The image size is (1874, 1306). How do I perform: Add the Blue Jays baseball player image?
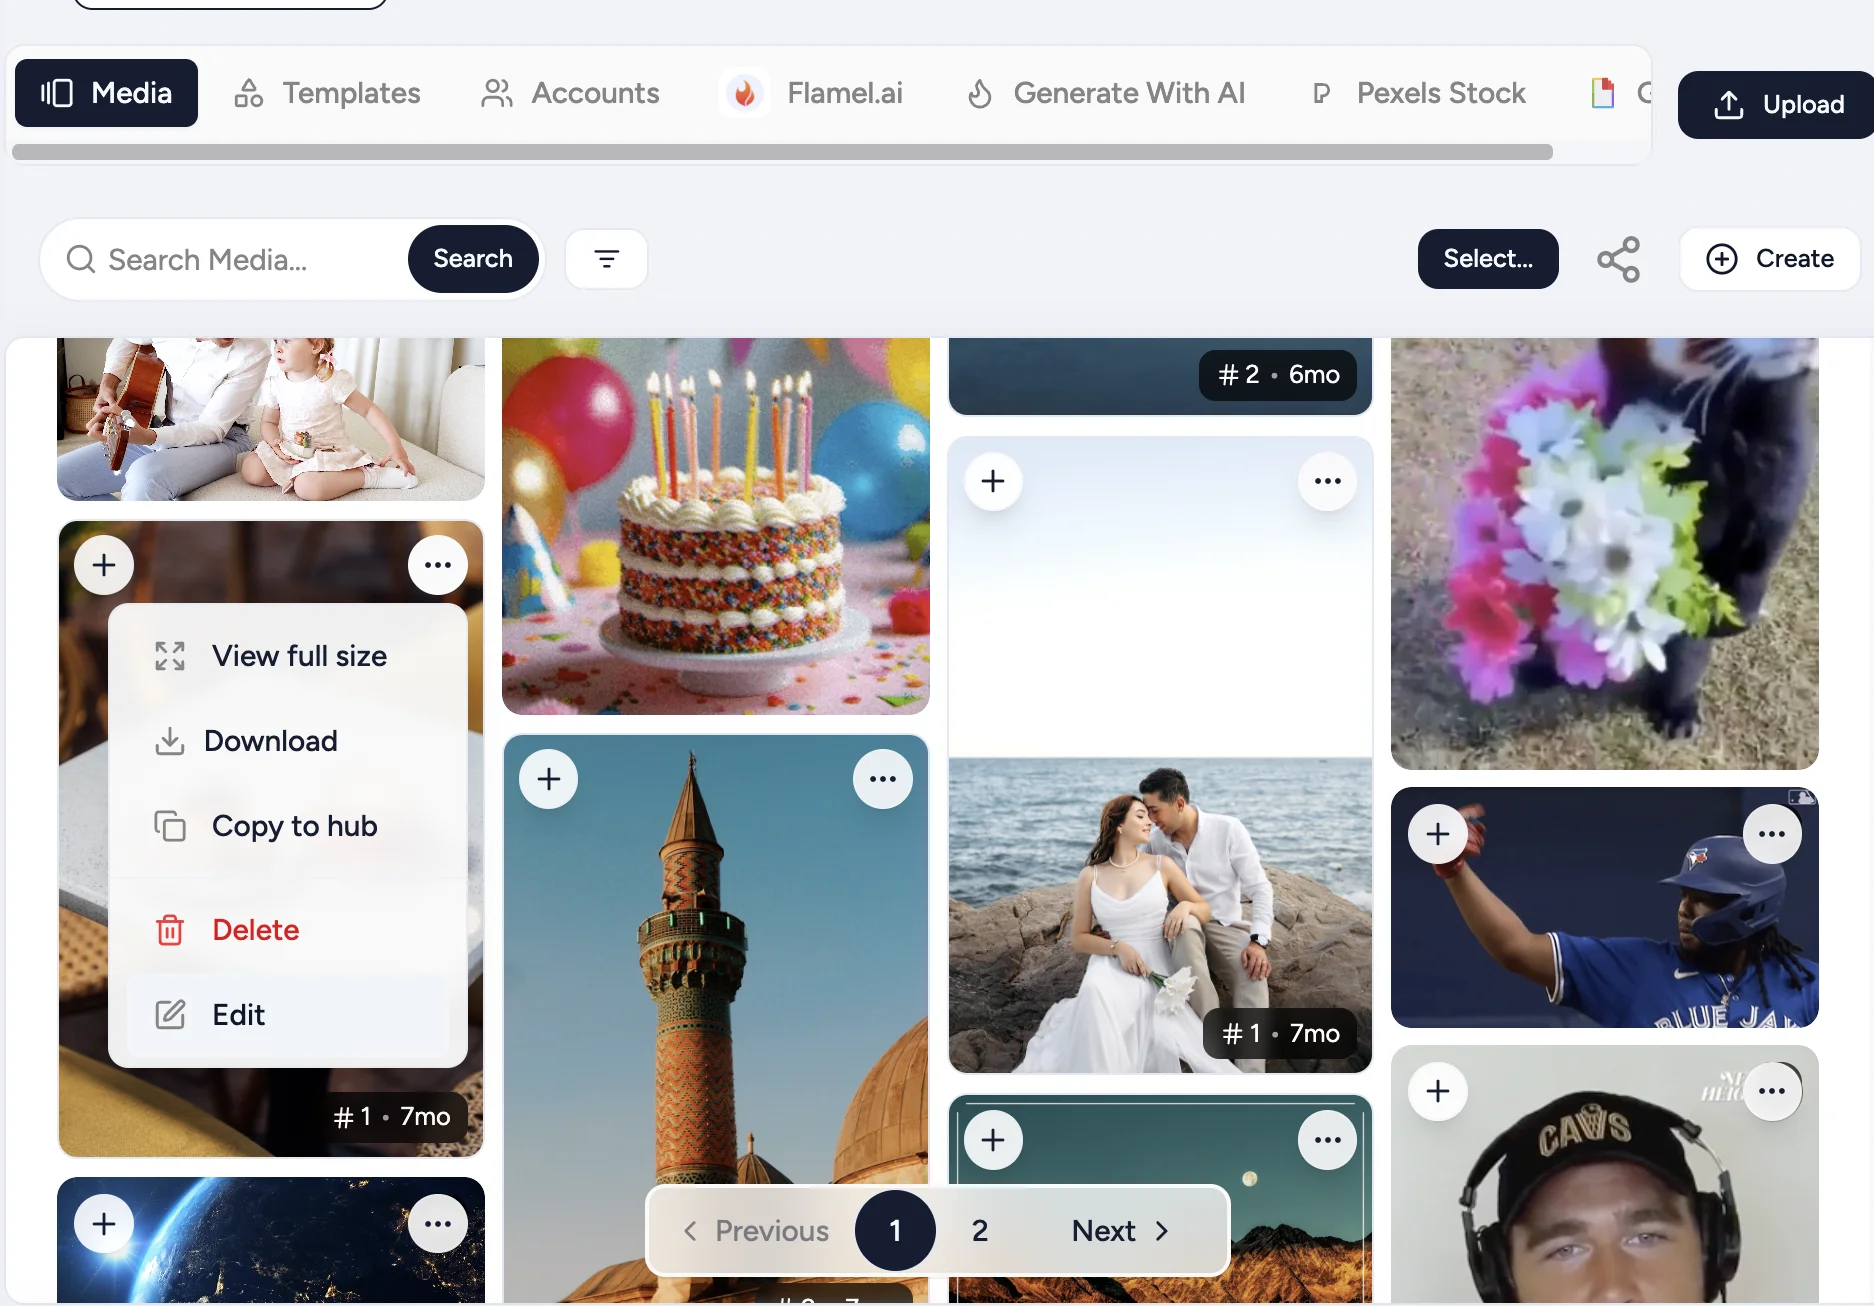point(1438,834)
